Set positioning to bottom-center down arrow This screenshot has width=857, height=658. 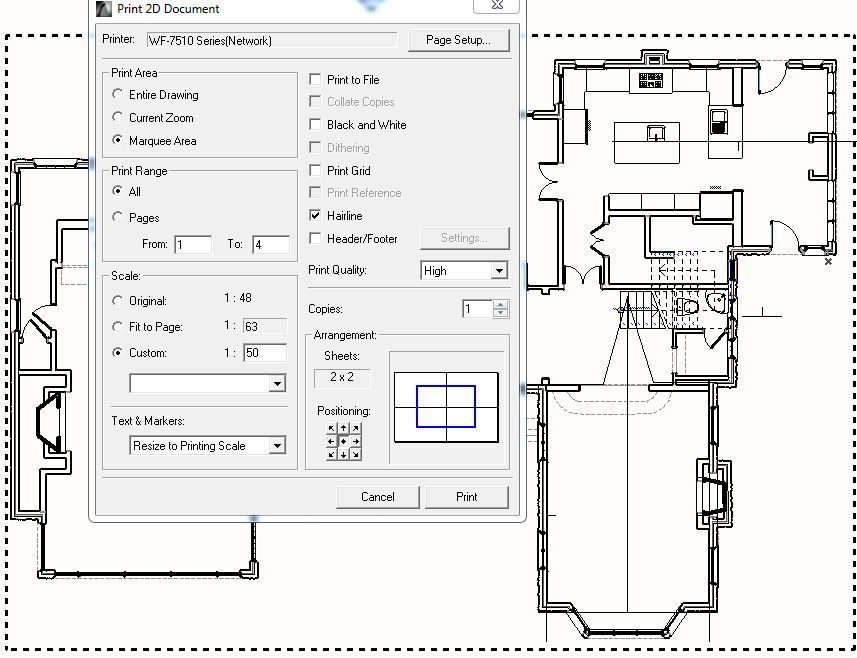click(343, 454)
